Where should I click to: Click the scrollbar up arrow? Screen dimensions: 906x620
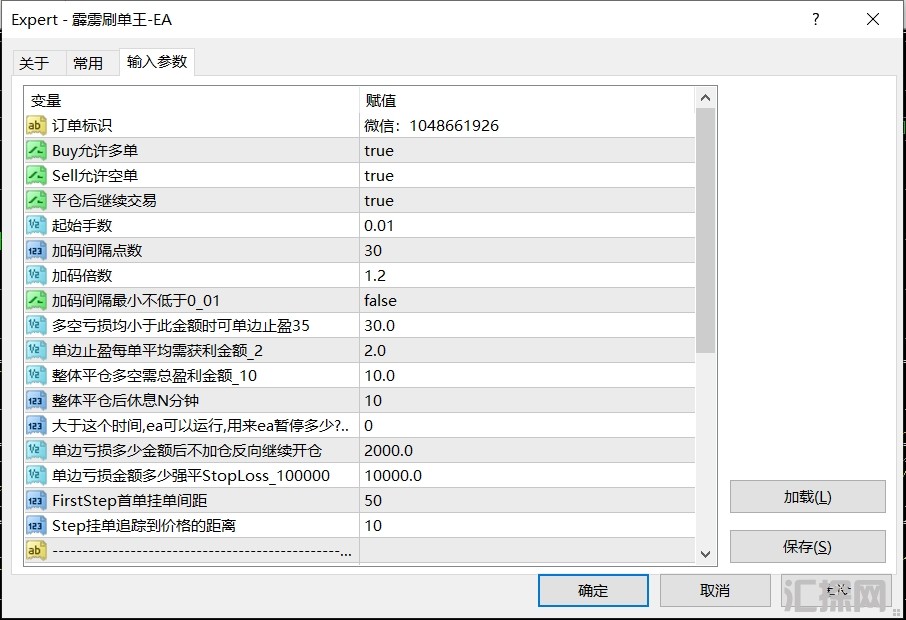pos(705,98)
